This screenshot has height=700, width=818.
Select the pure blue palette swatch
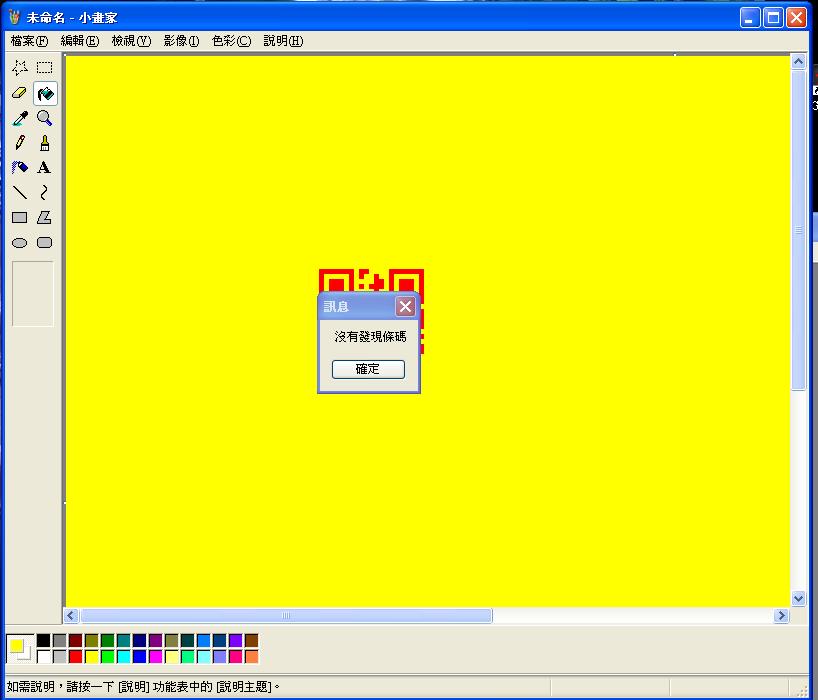140,657
